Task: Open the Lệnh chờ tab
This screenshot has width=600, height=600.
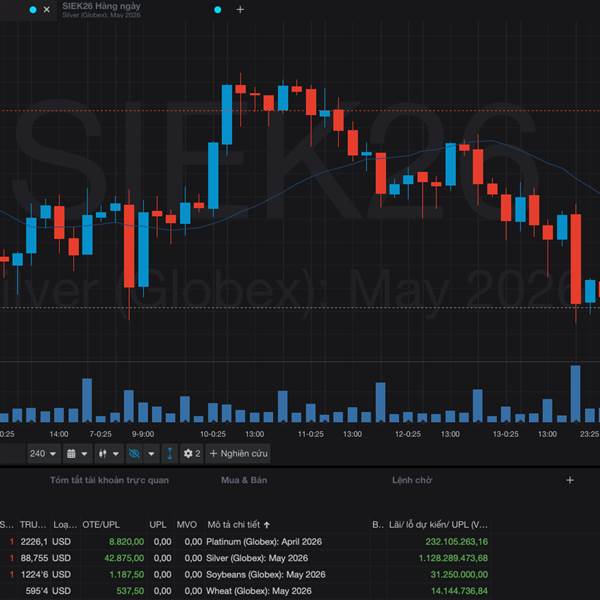Action: (411, 480)
